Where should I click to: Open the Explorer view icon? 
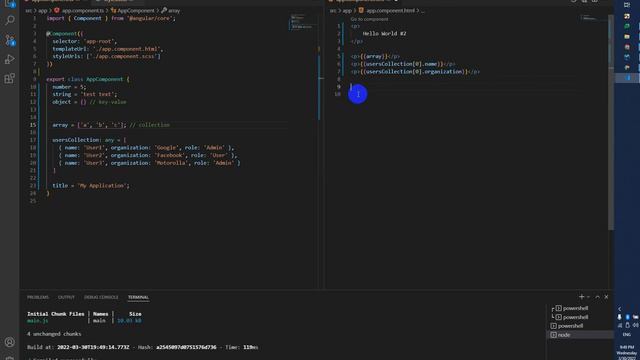(9, 3)
